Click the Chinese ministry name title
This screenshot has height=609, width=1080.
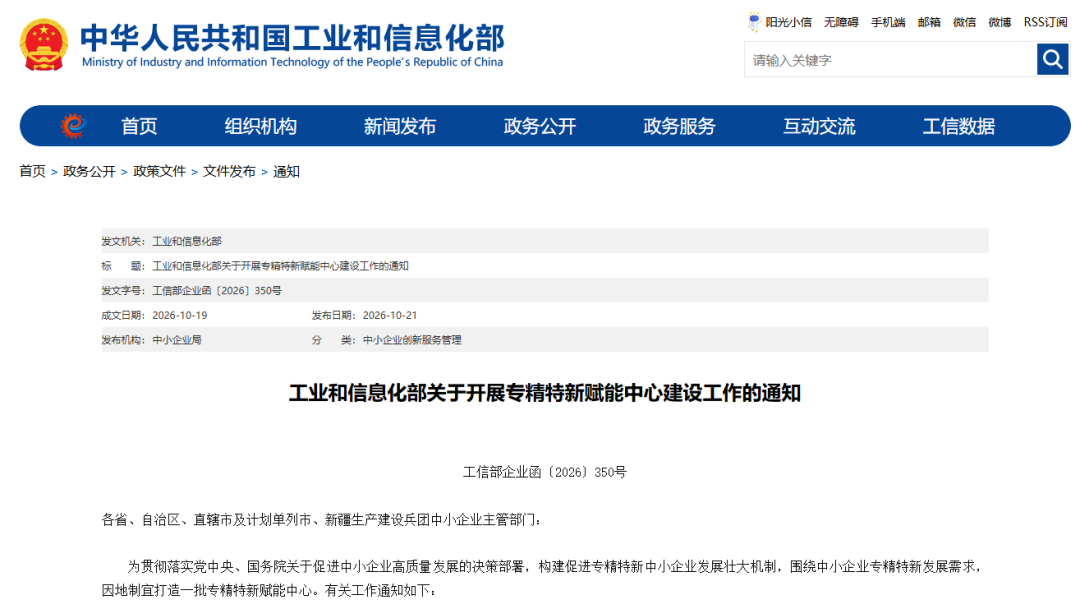click(x=293, y=37)
